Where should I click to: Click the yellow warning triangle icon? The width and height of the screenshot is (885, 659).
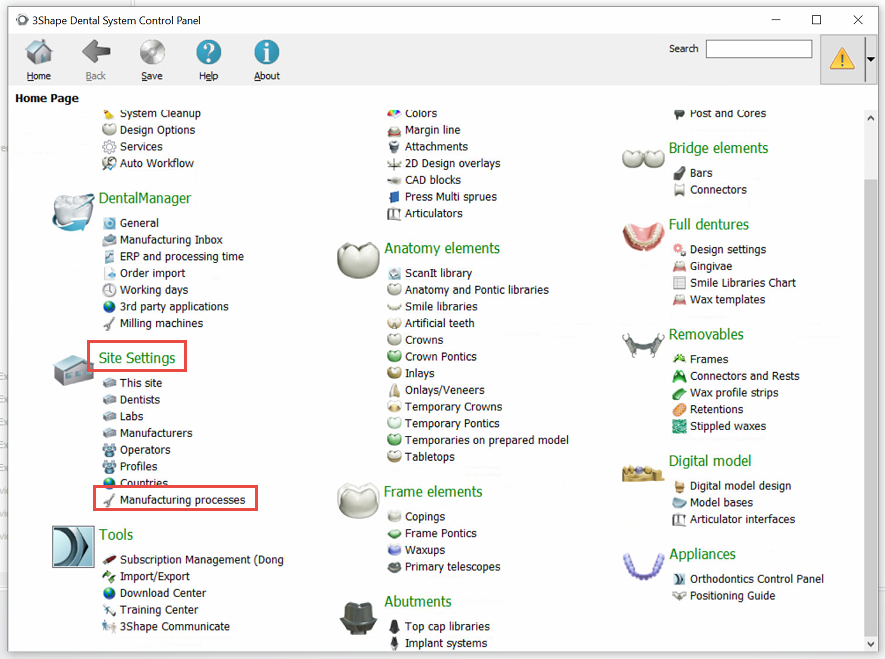(x=842, y=59)
